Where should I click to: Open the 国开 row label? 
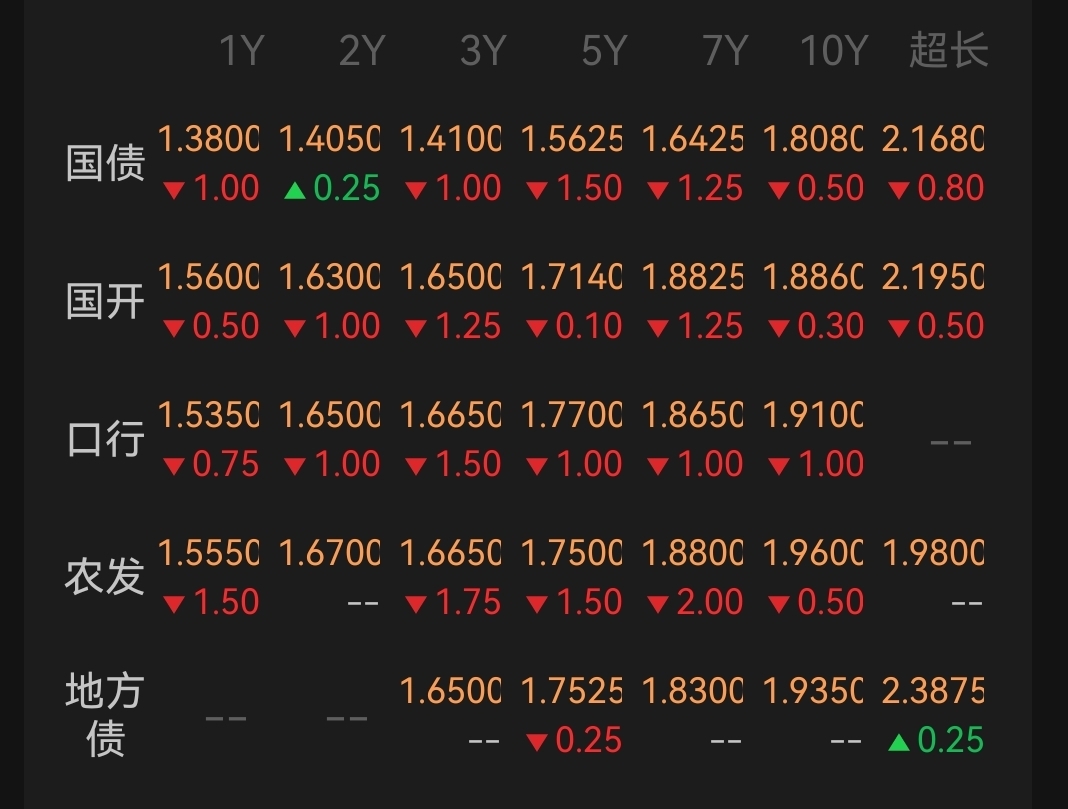click(105, 301)
